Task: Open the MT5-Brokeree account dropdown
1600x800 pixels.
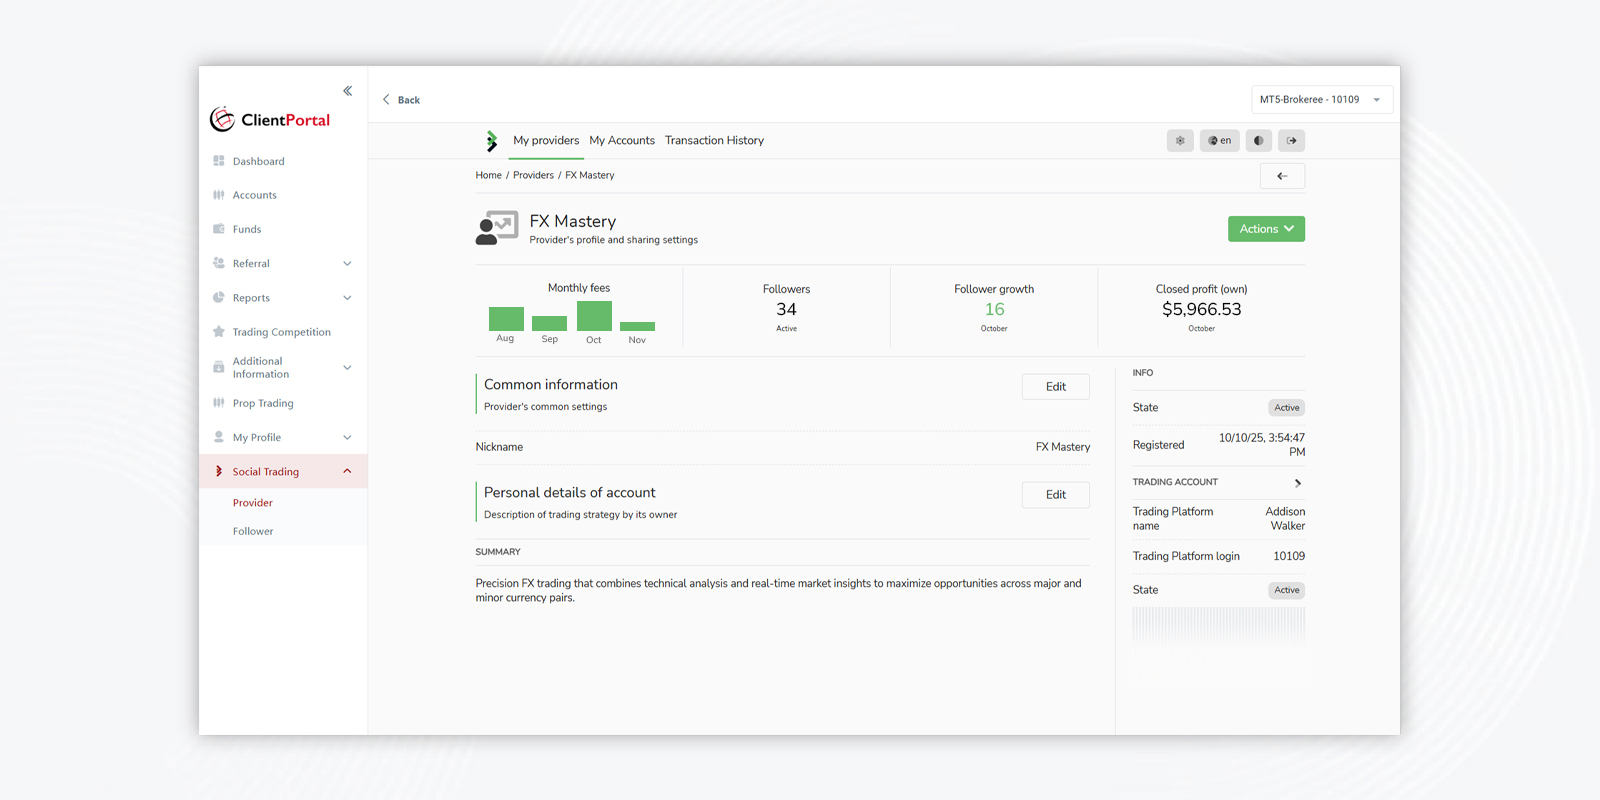Action: (1321, 100)
